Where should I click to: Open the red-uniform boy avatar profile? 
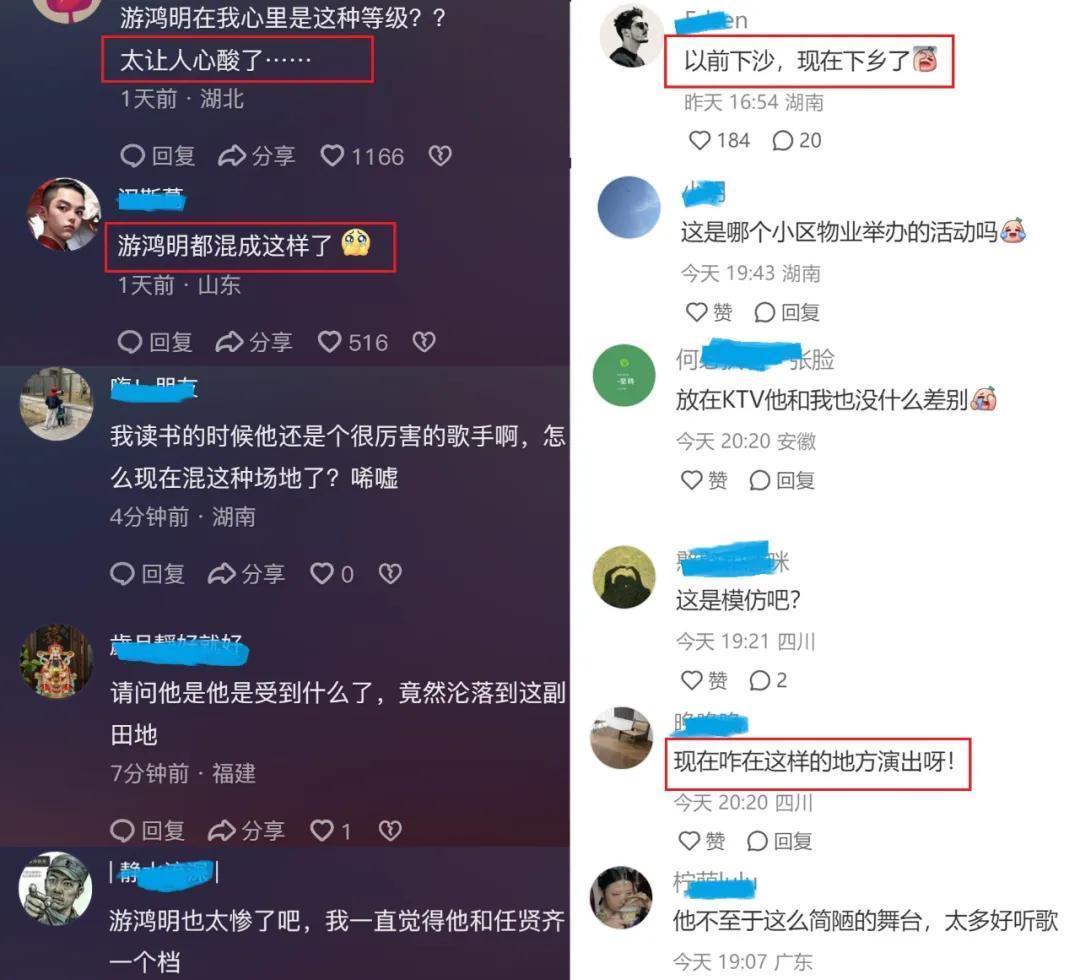coord(64,215)
